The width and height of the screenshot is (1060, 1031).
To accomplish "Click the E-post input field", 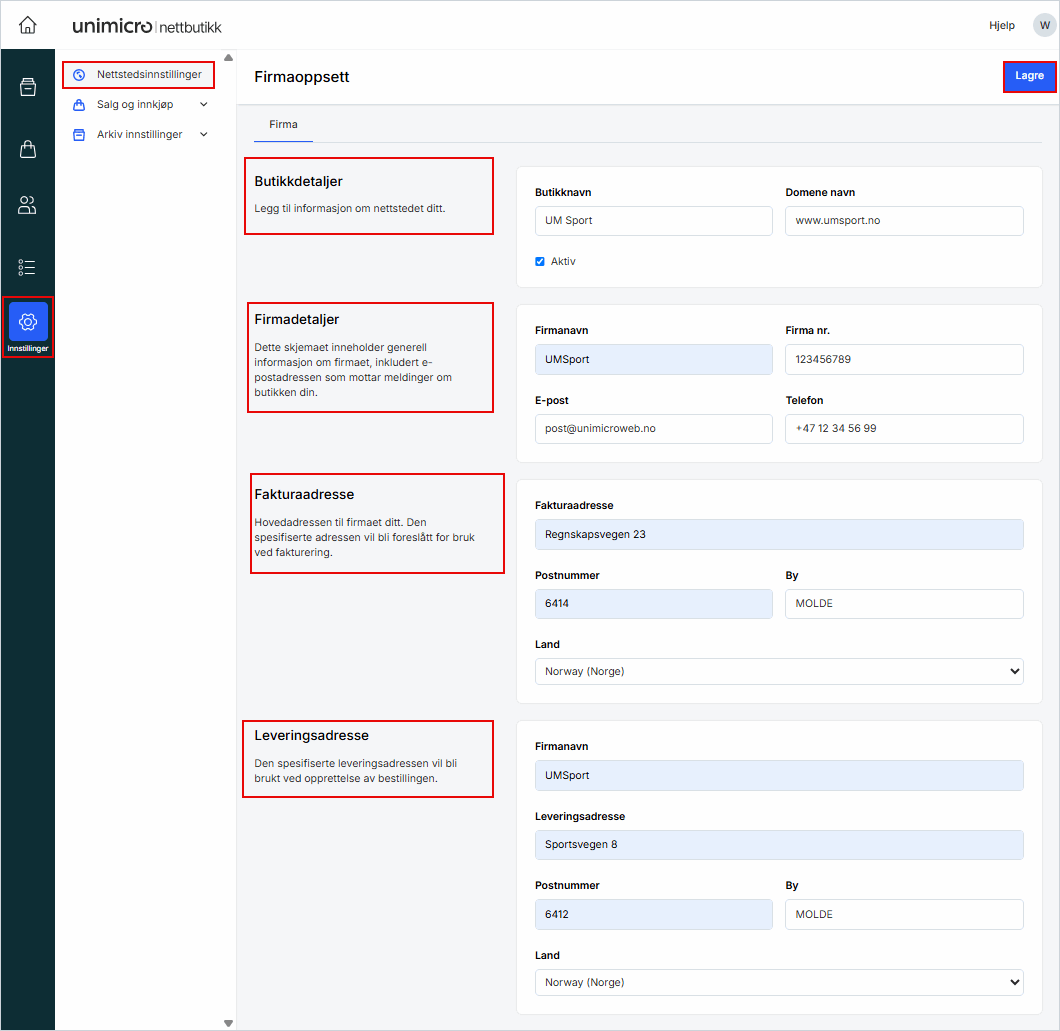I will point(653,429).
